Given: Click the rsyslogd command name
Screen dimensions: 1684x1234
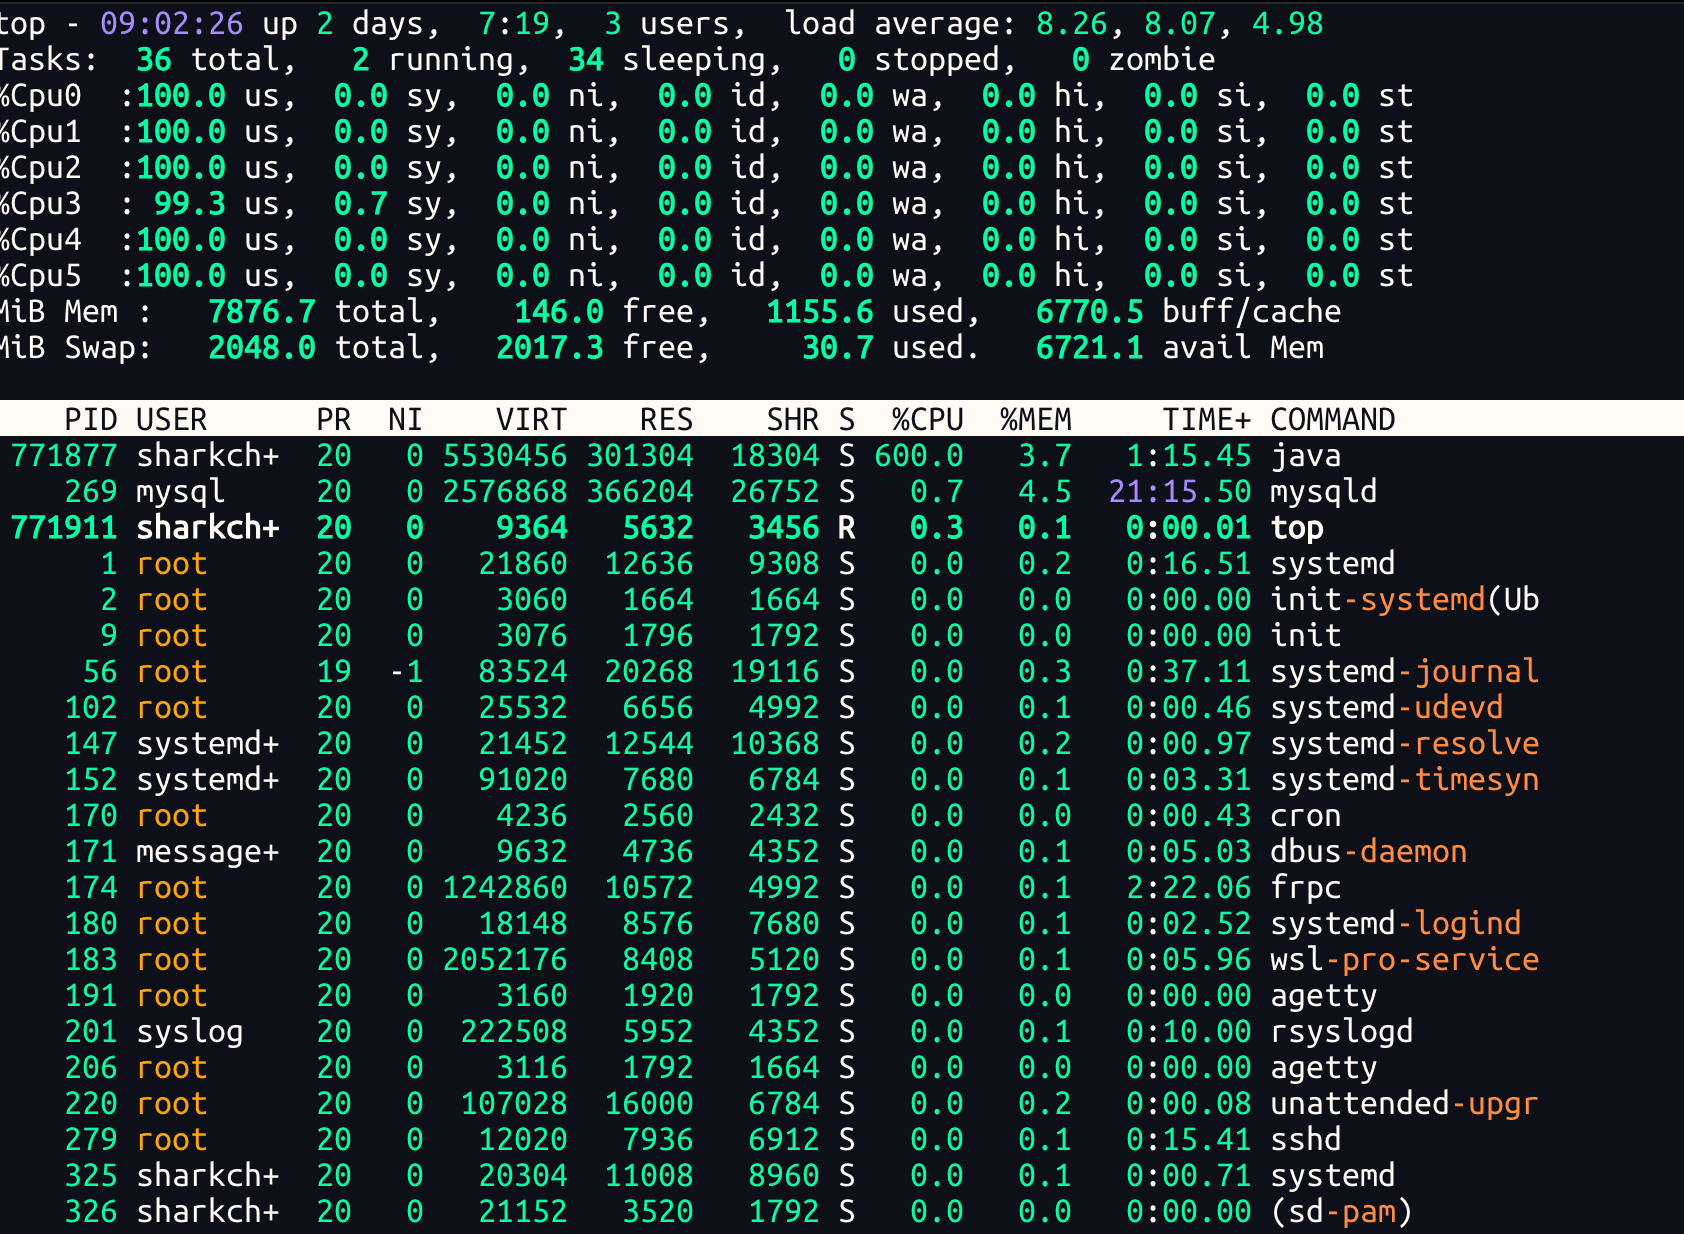Looking at the screenshot, I should (x=1341, y=1032).
